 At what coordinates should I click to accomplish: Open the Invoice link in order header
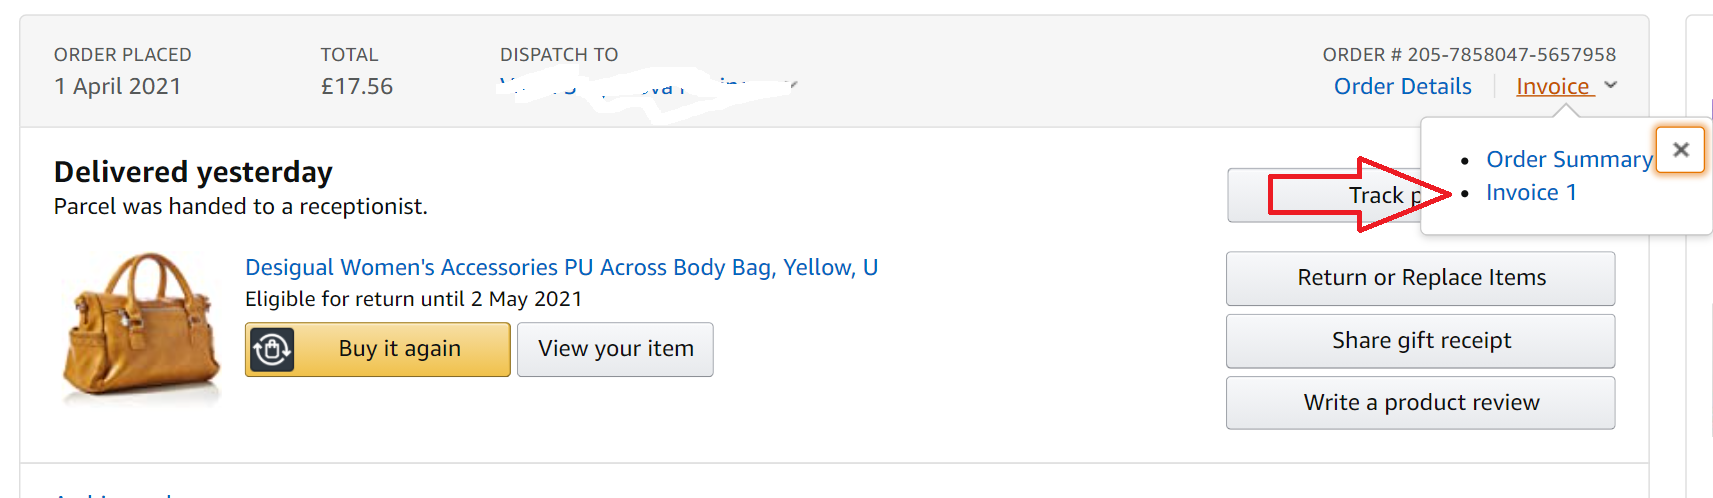(x=1553, y=87)
